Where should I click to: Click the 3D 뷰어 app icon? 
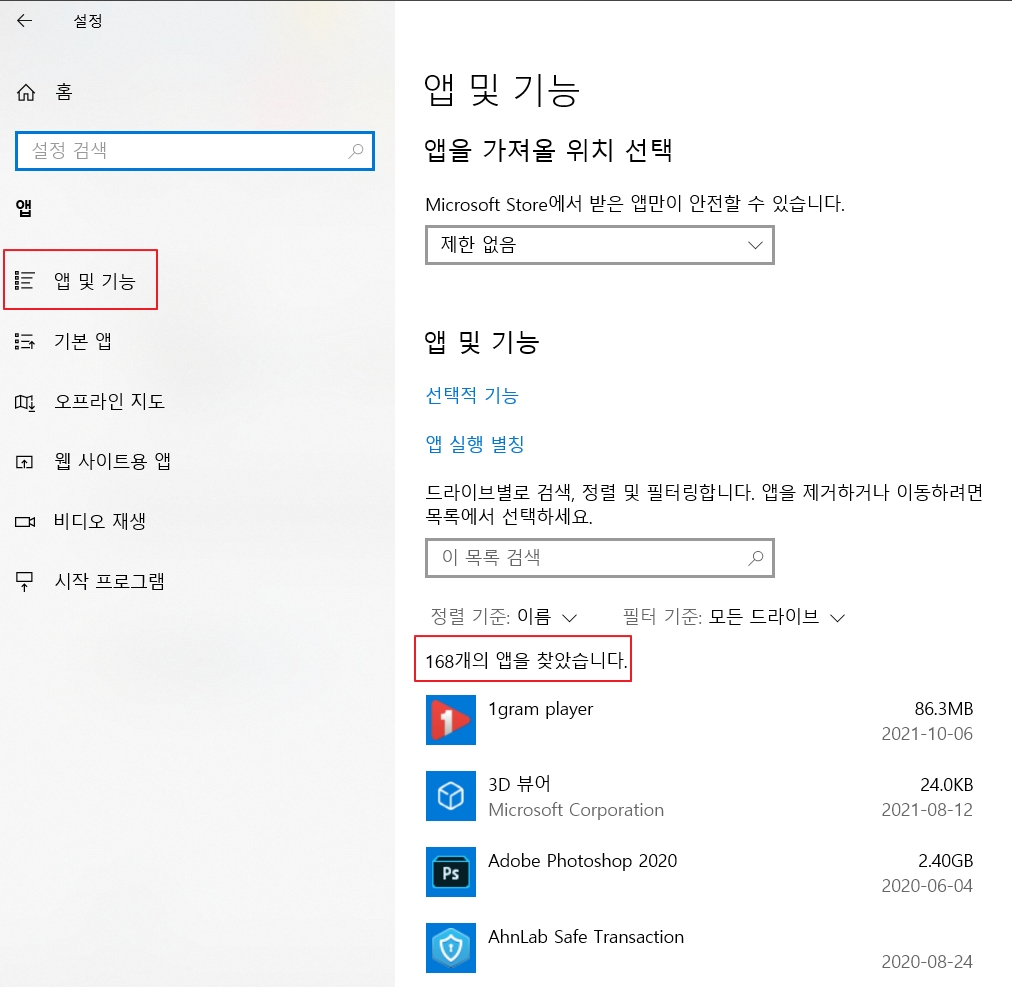coord(450,796)
